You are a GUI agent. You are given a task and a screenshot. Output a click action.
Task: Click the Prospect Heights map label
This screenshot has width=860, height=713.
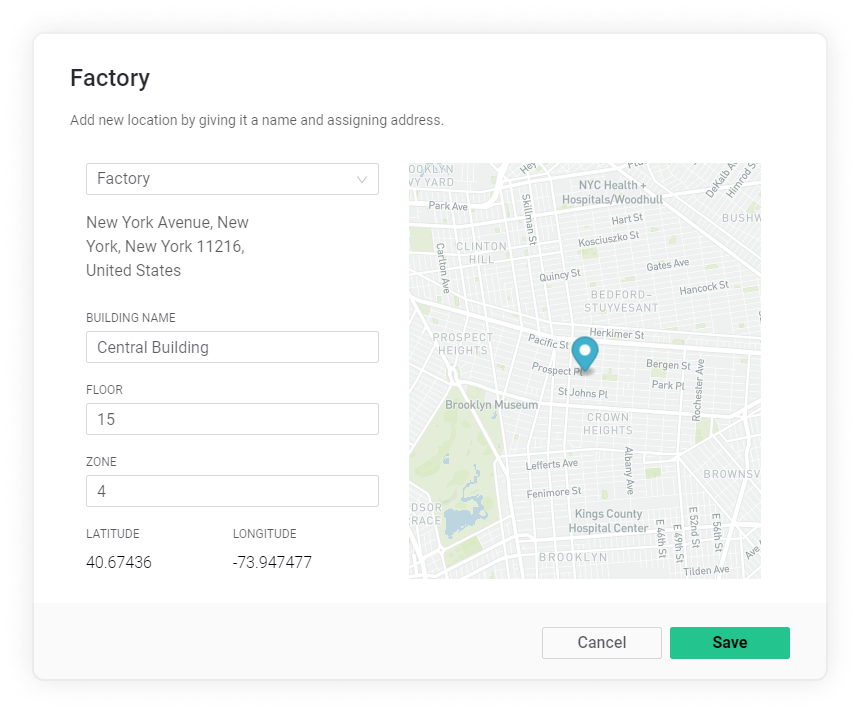(462, 344)
